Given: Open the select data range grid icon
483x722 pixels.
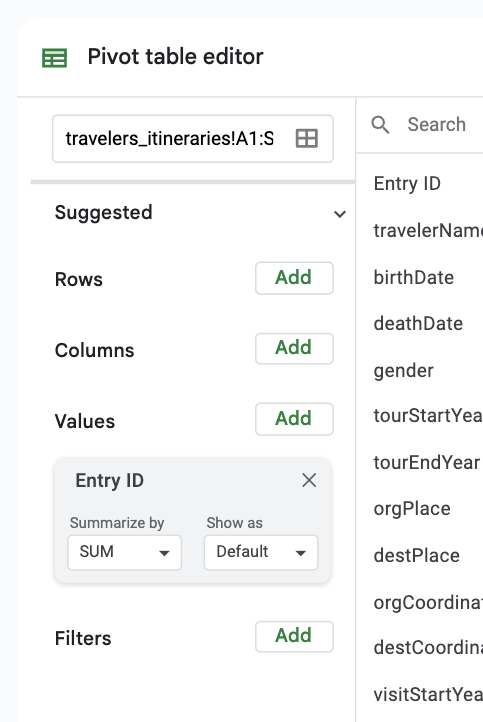Looking at the screenshot, I should (x=307, y=138).
